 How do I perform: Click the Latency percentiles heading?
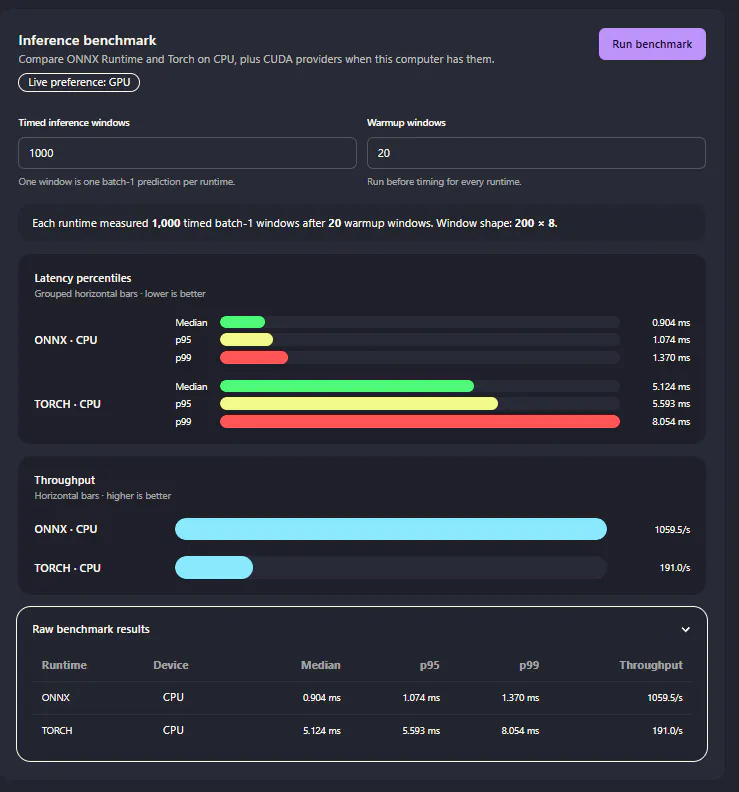[83, 278]
